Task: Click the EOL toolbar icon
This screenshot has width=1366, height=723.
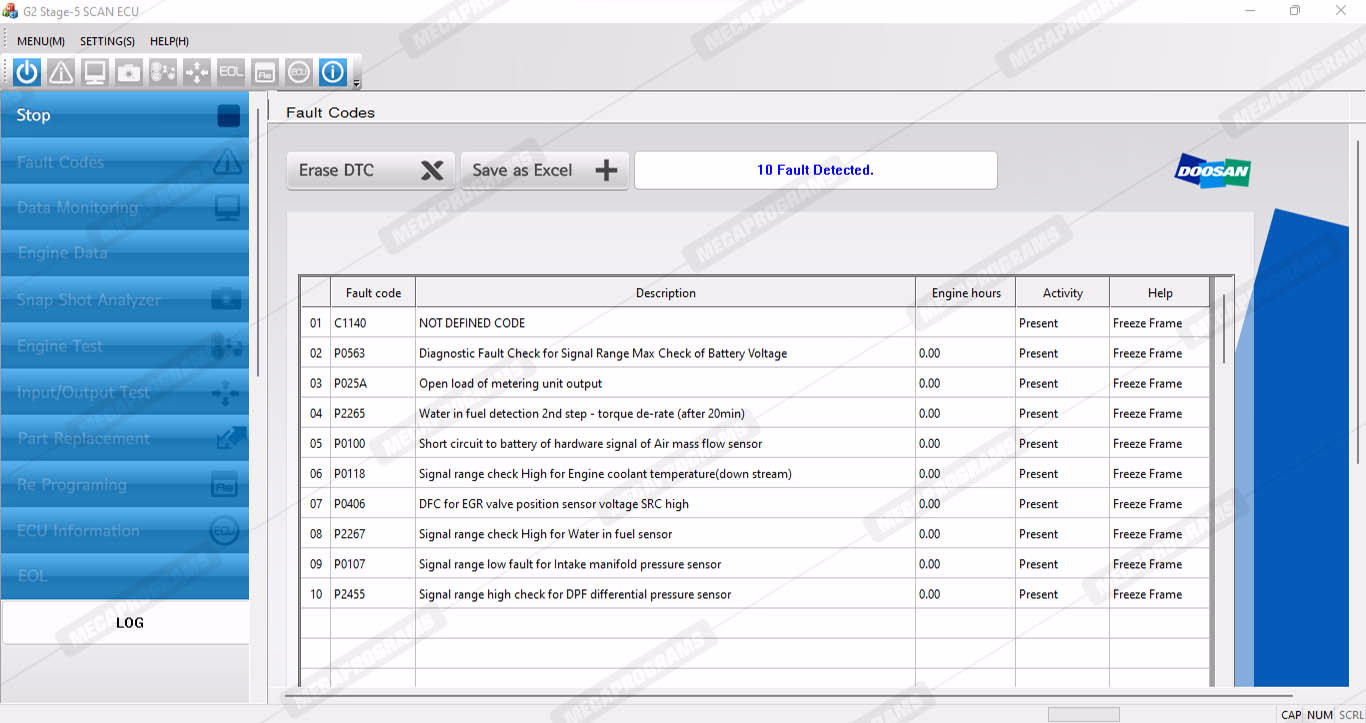Action: (x=231, y=72)
